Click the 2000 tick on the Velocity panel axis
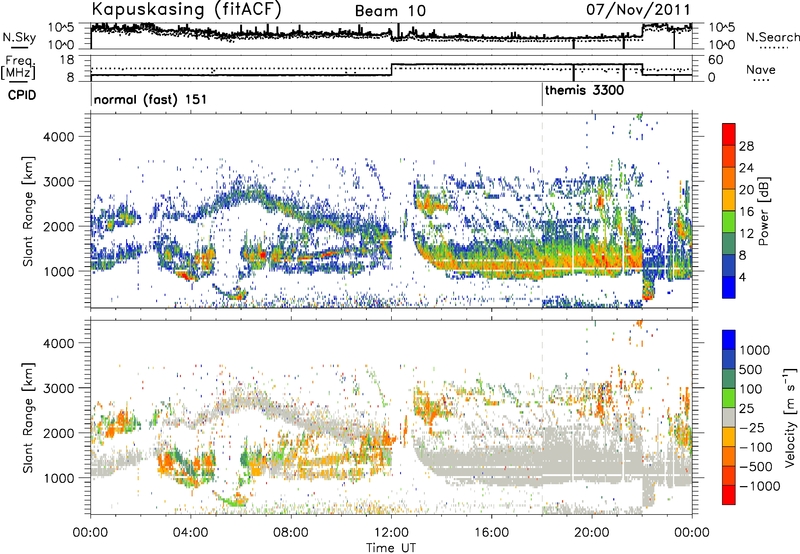 pos(59,433)
